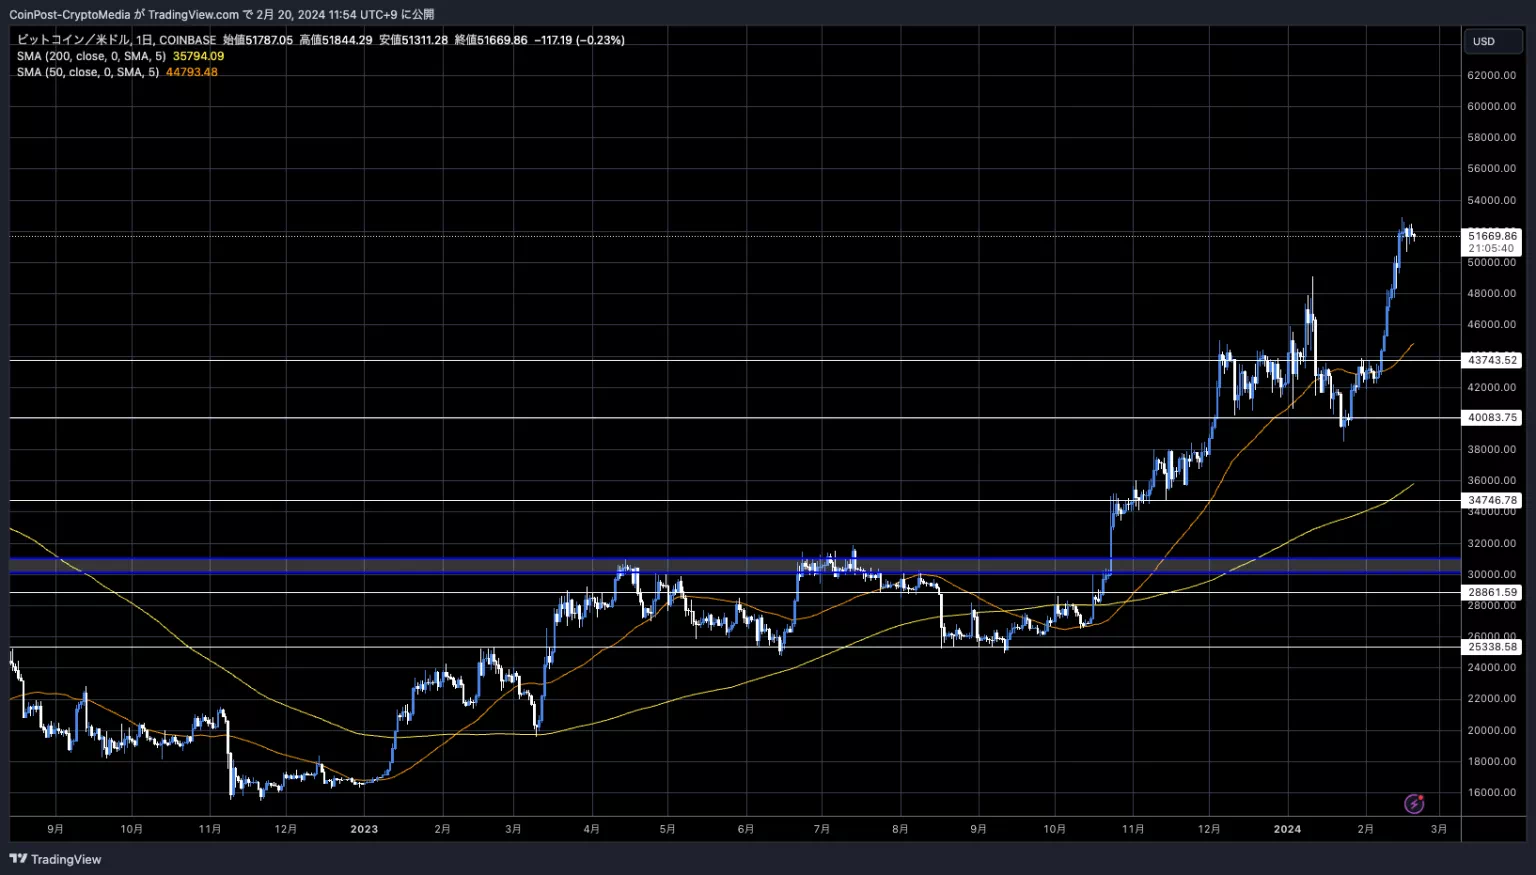
Task: Select the current price label 51669.86
Action: [1493, 236]
